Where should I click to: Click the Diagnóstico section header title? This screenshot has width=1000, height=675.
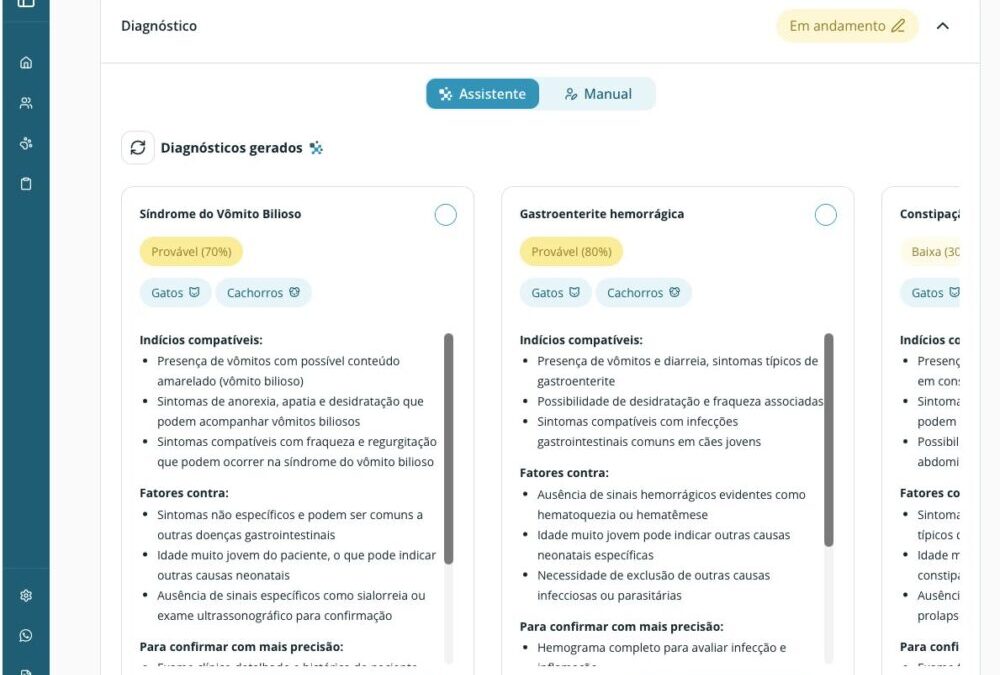coord(159,26)
